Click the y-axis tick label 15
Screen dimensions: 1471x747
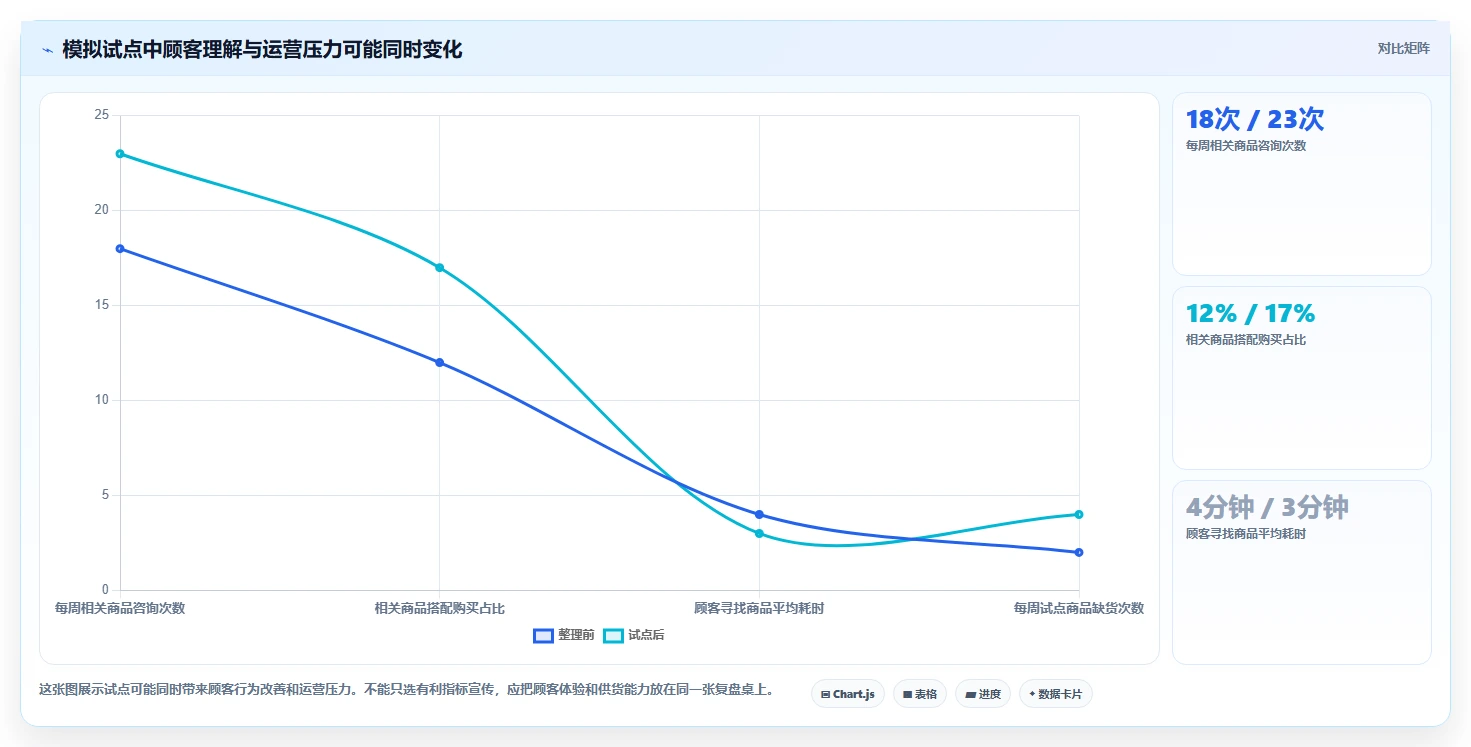pos(101,305)
